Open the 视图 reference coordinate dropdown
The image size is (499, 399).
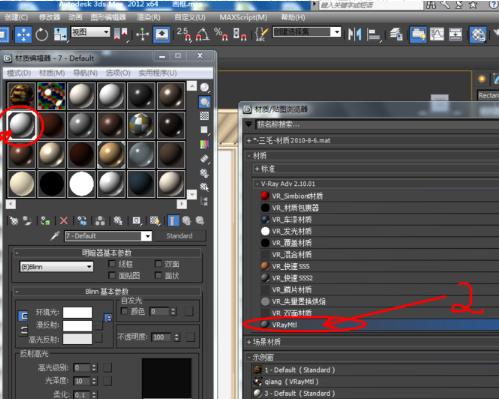tap(91, 32)
